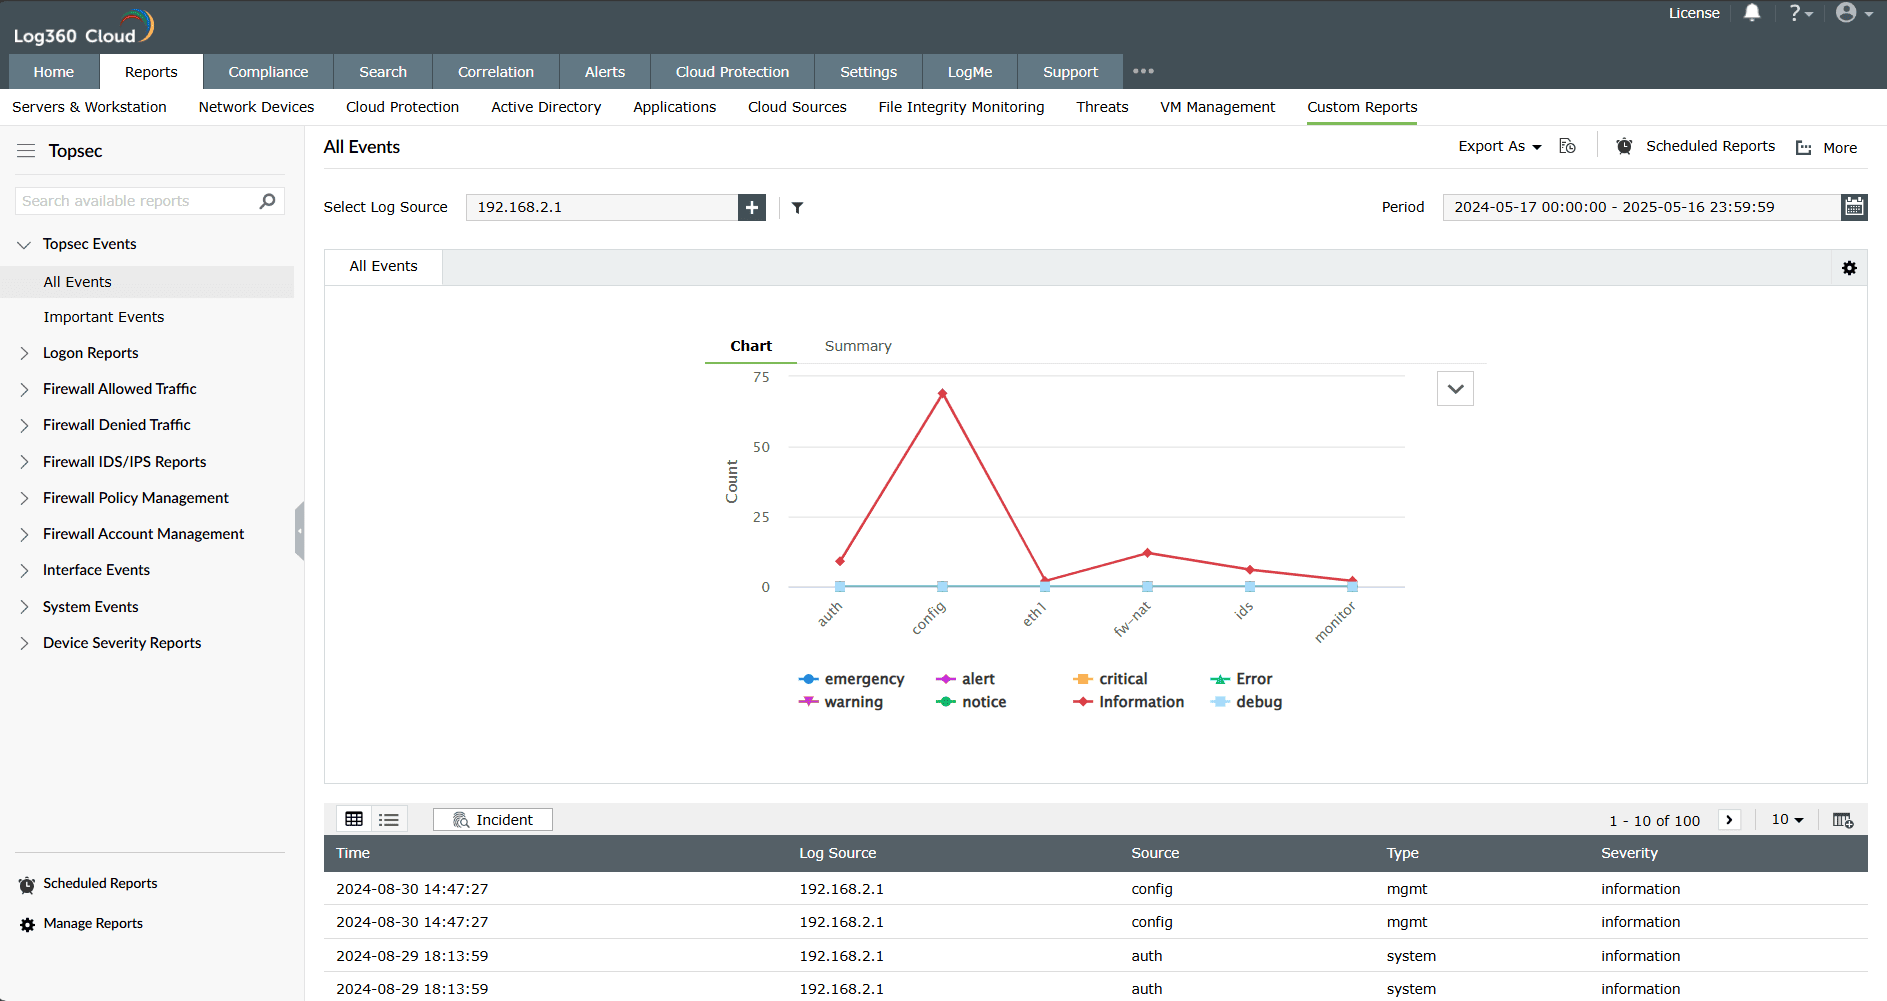Click the report search magnifier icon
The height and width of the screenshot is (1001, 1887).
tap(267, 201)
